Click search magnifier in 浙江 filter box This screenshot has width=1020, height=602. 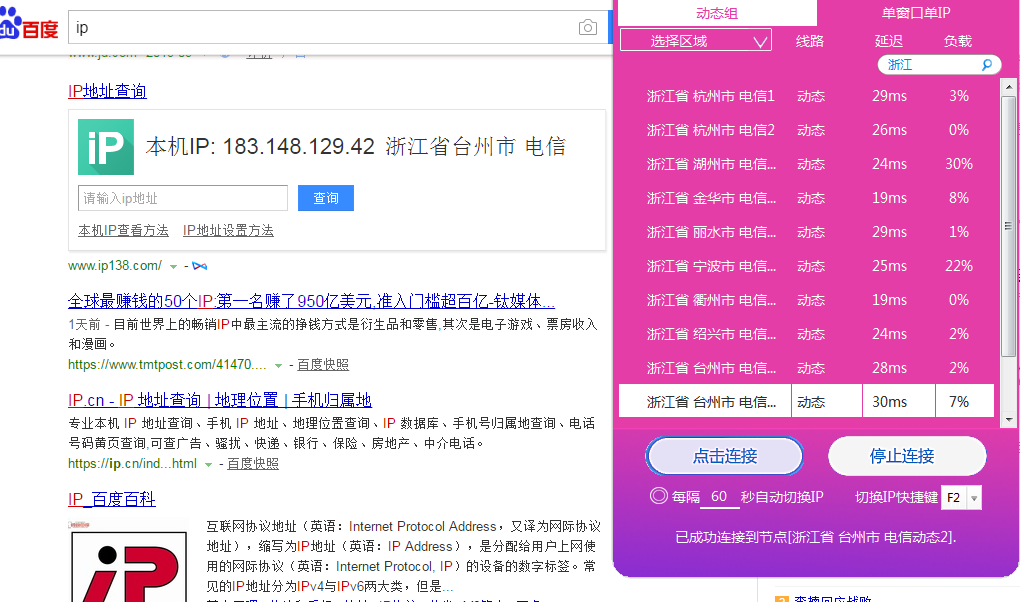tap(987, 64)
